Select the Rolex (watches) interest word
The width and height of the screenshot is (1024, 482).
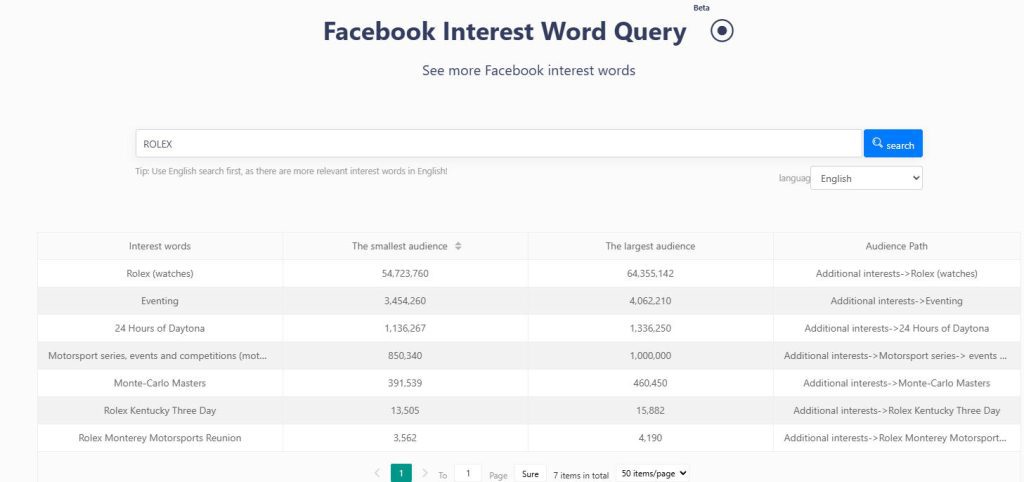tap(160, 273)
